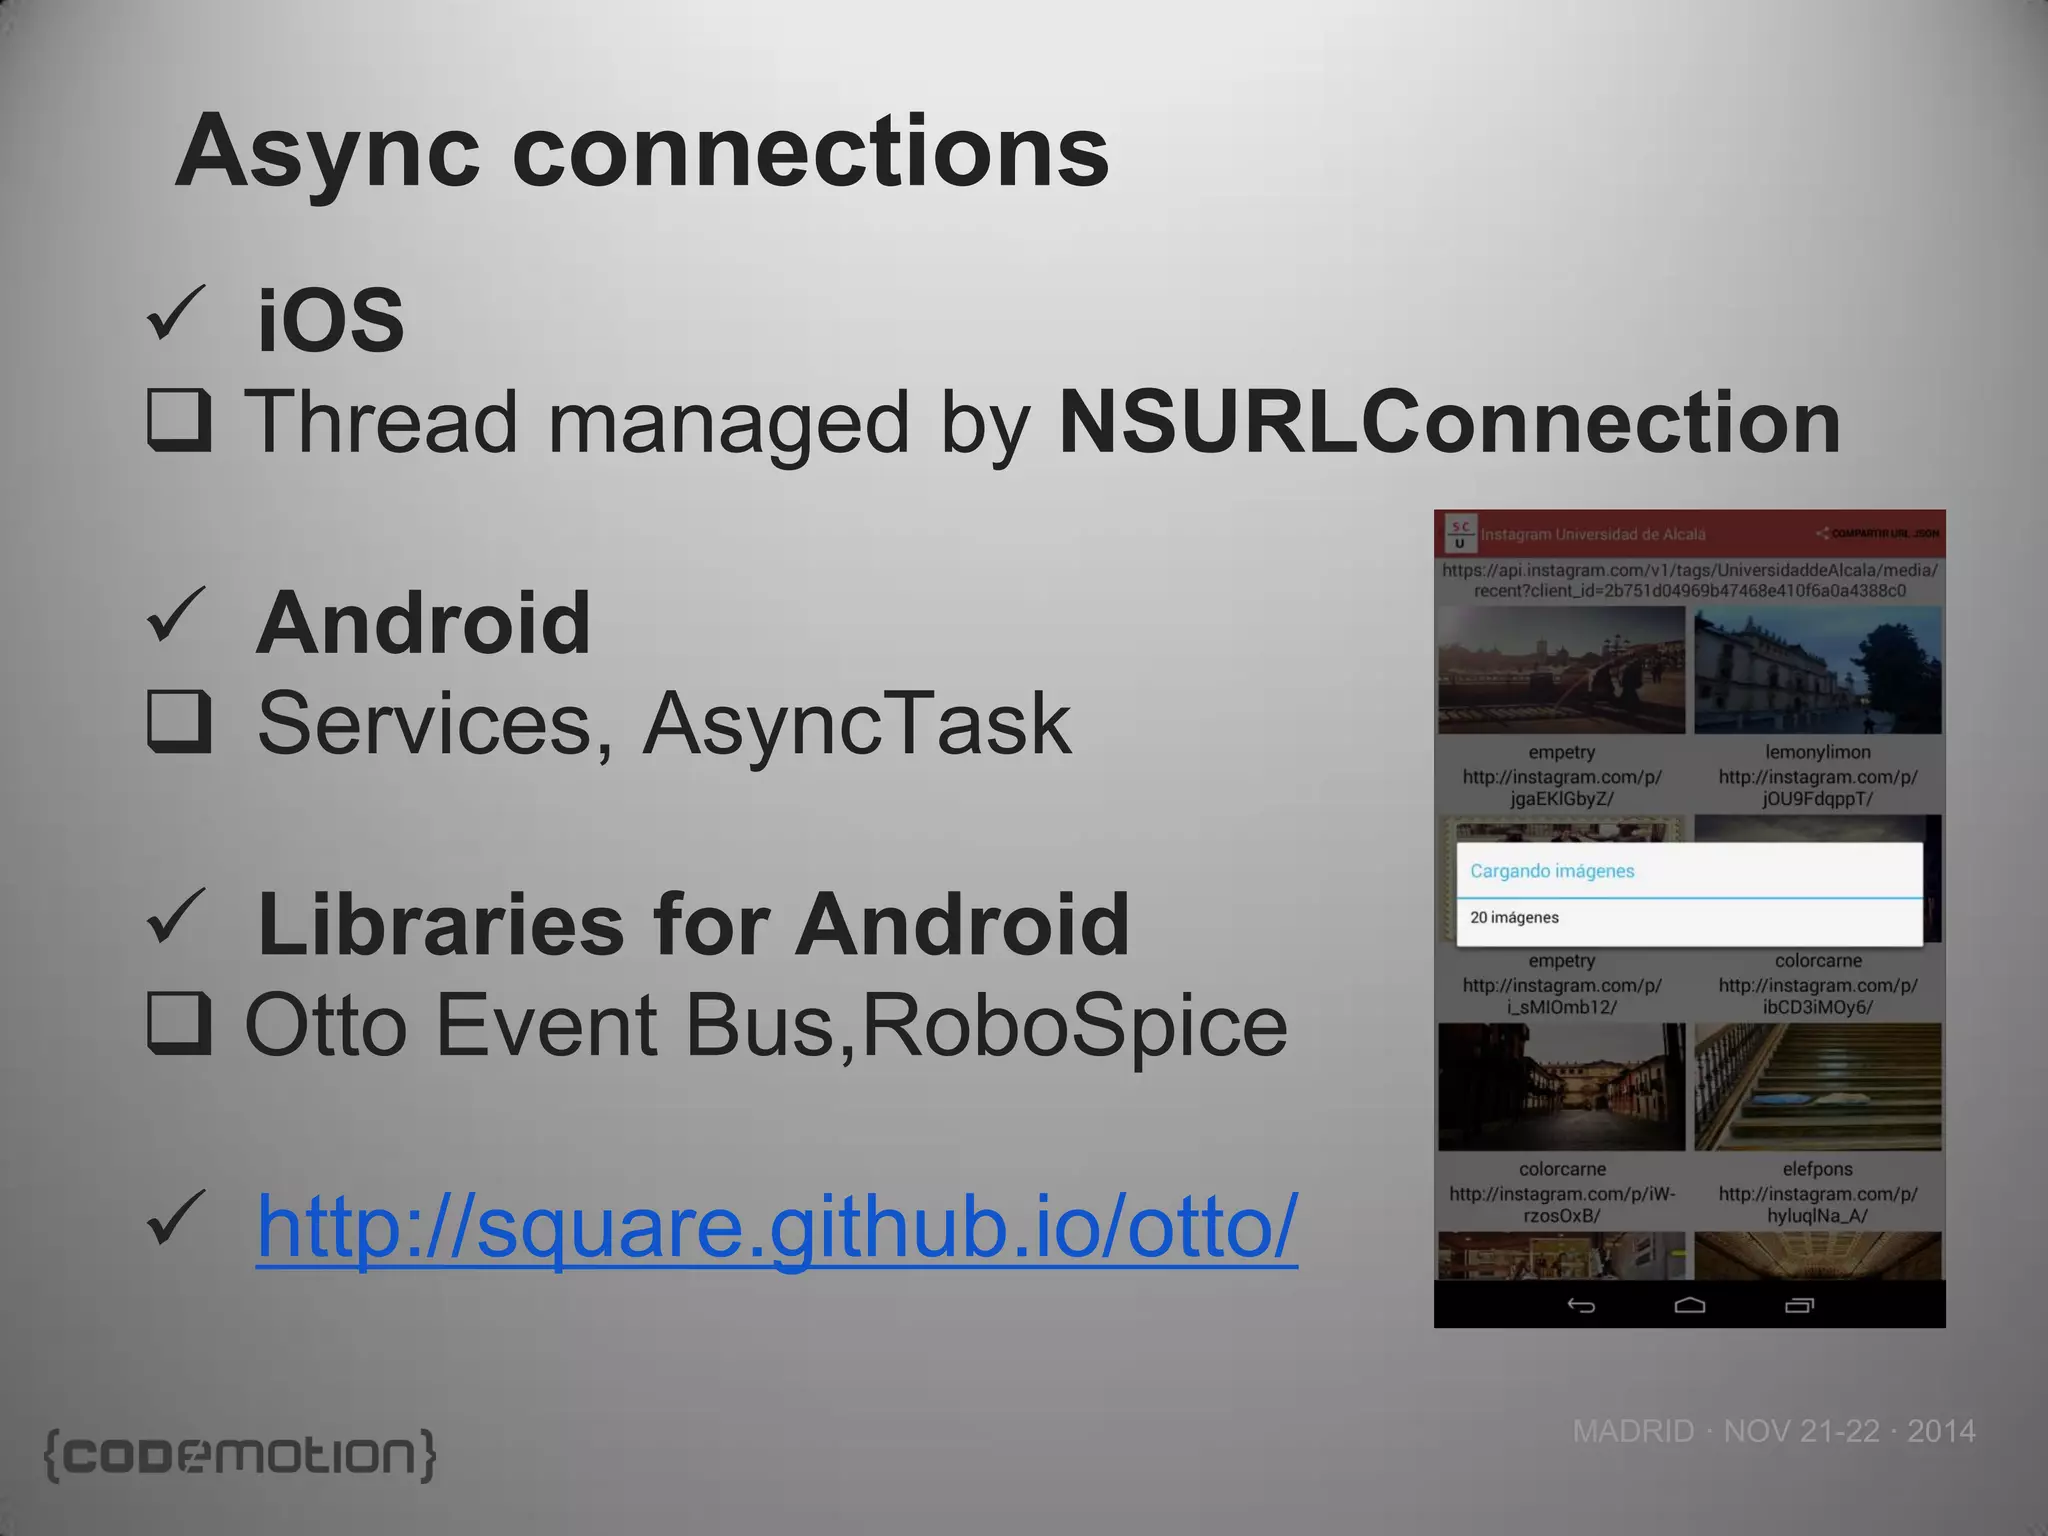Viewport: 2048px width, 1536px height.
Task: Open the lemonylimon photo thumbnail
Action: pyautogui.click(x=1818, y=670)
